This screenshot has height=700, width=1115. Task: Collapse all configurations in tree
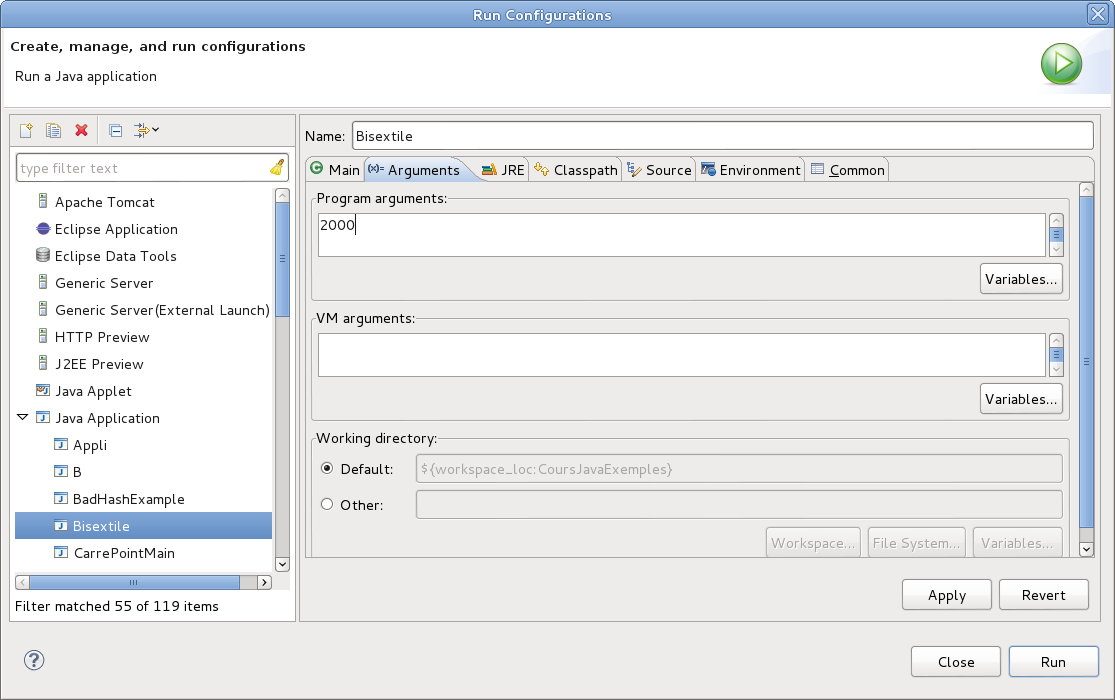pos(115,130)
